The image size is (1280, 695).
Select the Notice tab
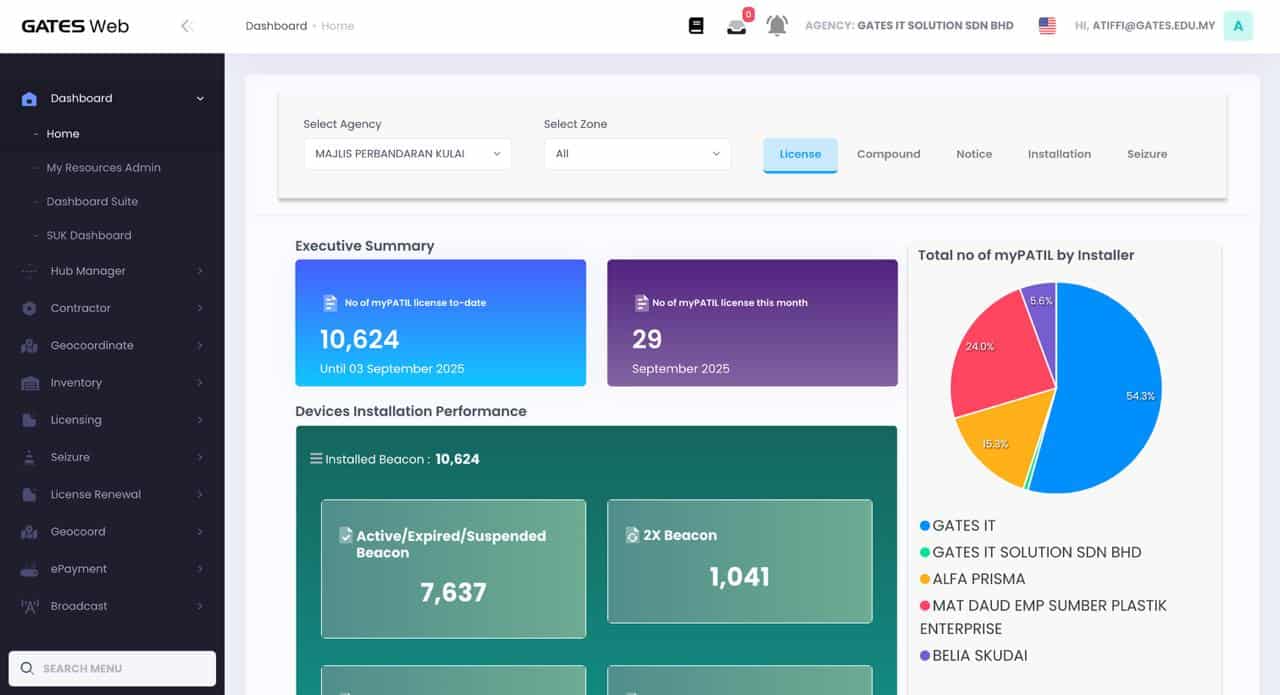tap(973, 154)
